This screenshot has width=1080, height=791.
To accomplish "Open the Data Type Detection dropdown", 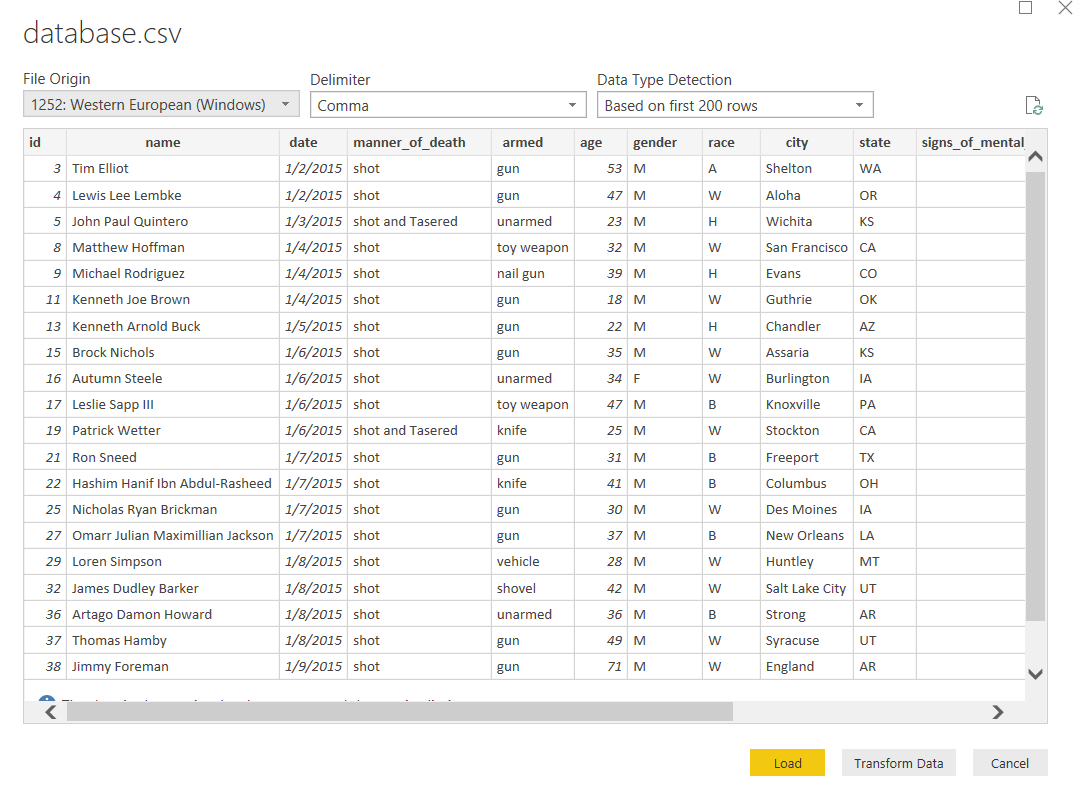I will coord(735,105).
